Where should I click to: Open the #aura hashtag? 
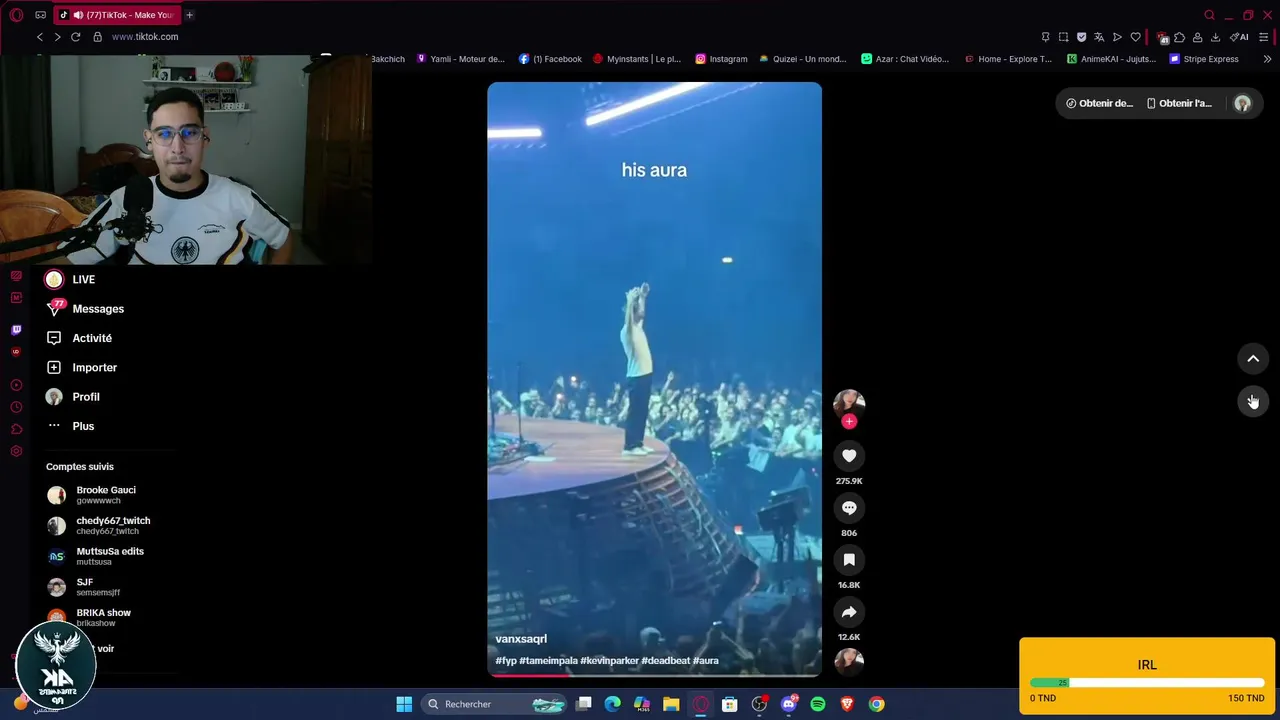click(706, 661)
